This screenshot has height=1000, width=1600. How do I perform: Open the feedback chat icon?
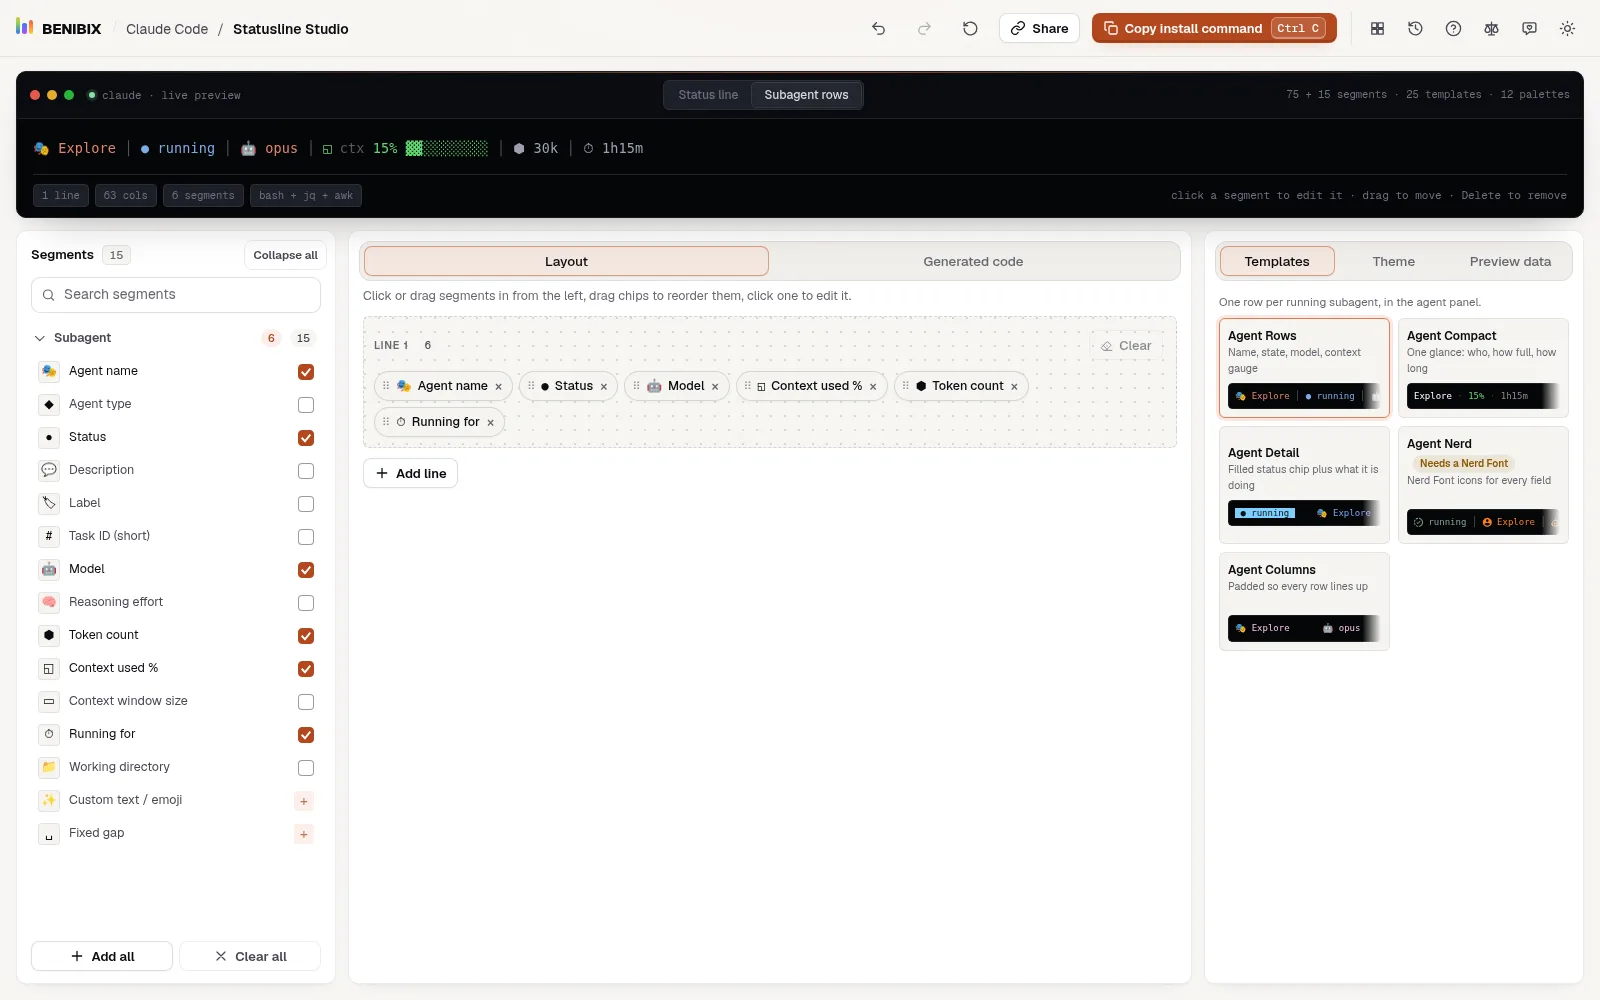click(1529, 28)
